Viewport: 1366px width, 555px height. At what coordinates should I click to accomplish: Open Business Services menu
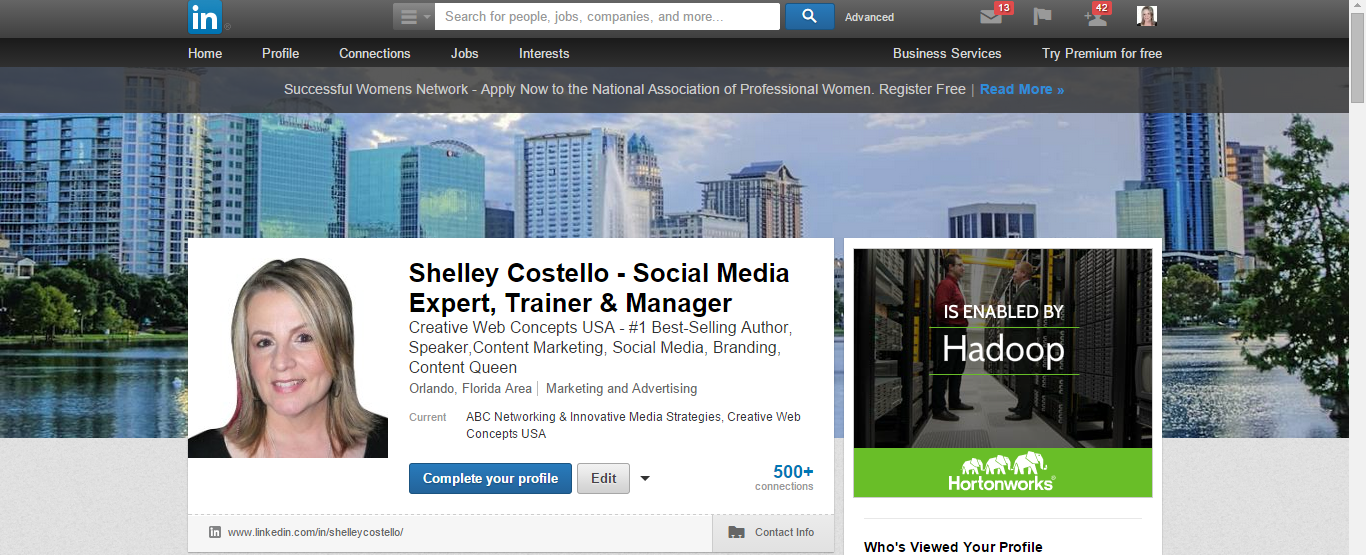[x=947, y=53]
